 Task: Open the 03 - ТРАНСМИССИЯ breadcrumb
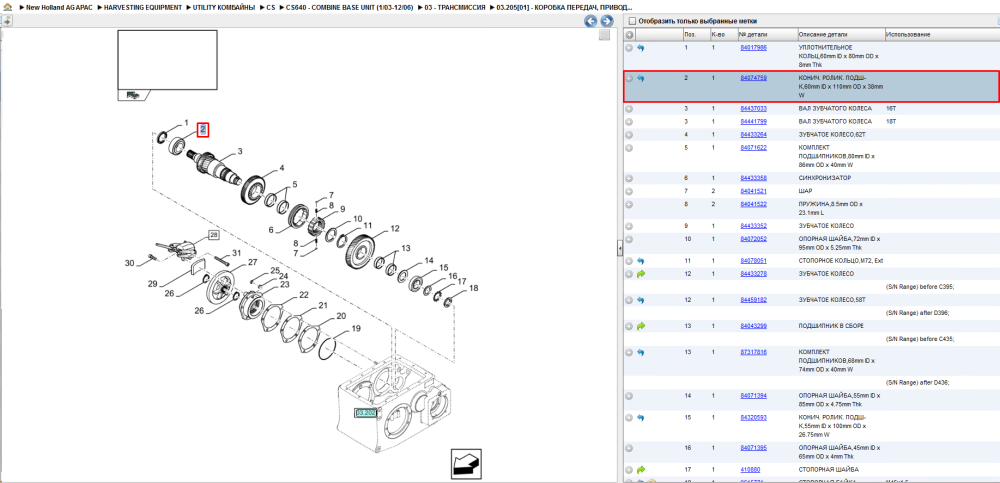(x=455, y=7)
